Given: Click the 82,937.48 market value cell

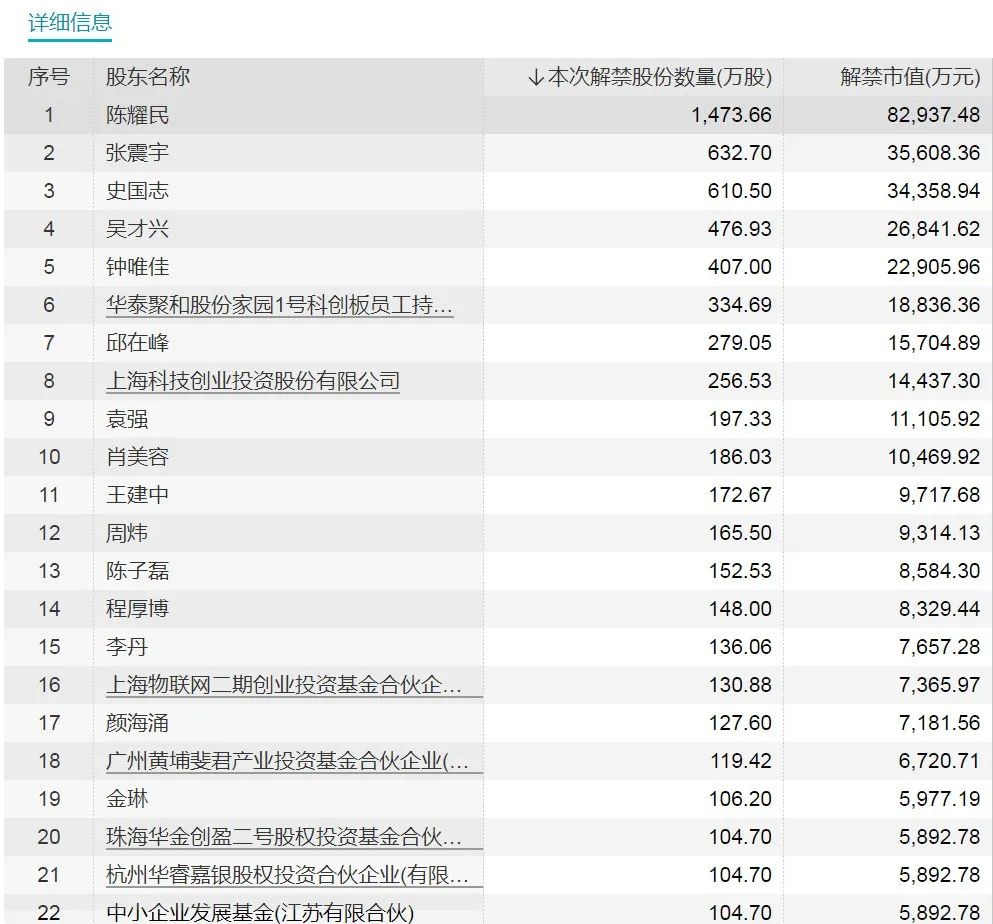Looking at the screenshot, I should 933,115.
